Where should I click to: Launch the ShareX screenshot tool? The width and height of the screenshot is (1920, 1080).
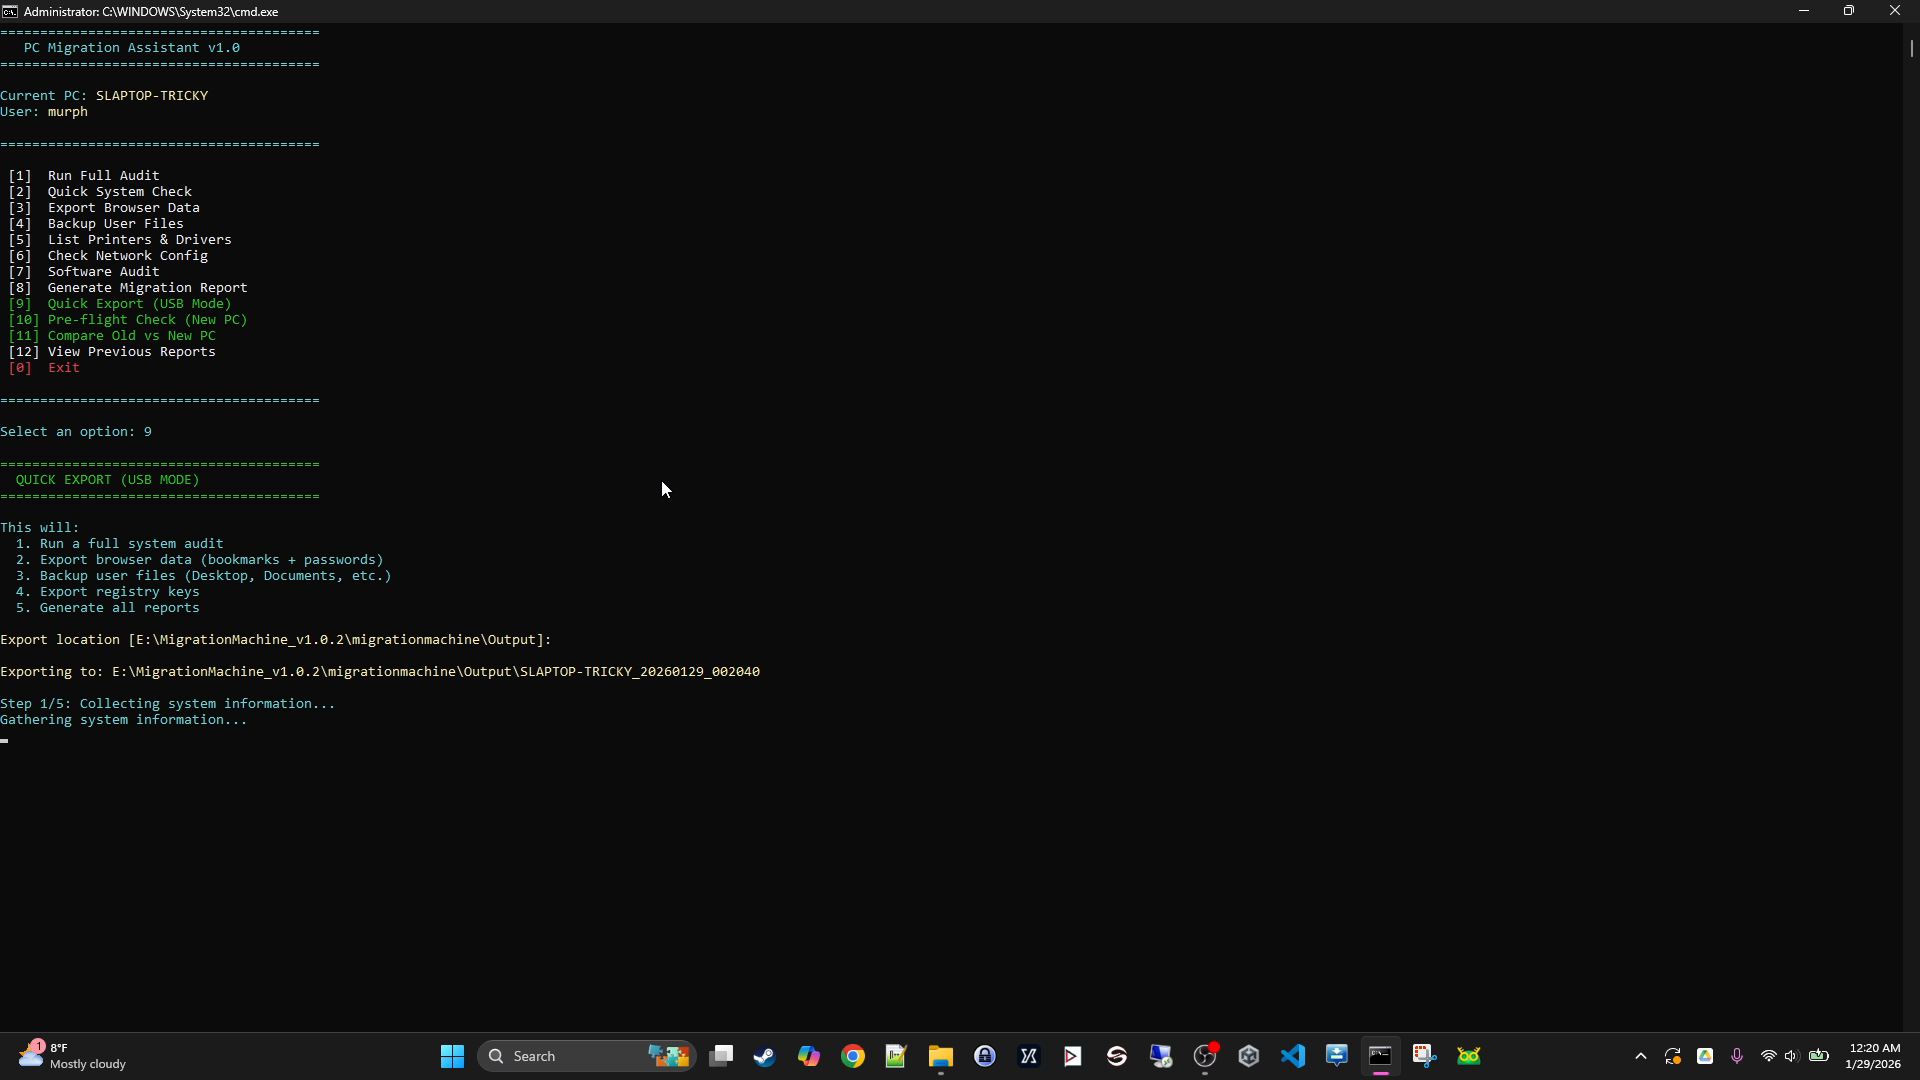click(1425, 1056)
